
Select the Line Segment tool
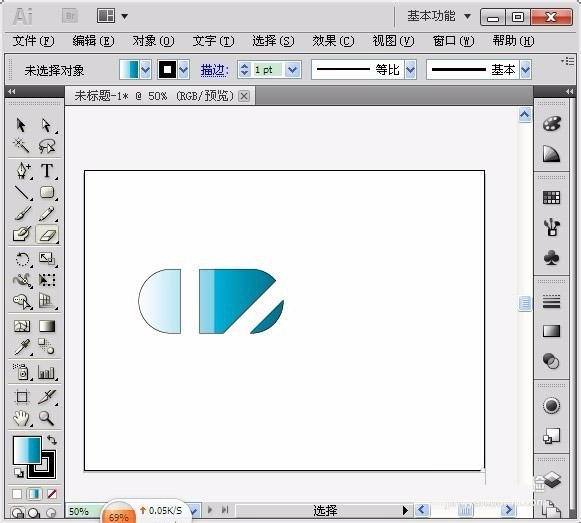[22, 192]
